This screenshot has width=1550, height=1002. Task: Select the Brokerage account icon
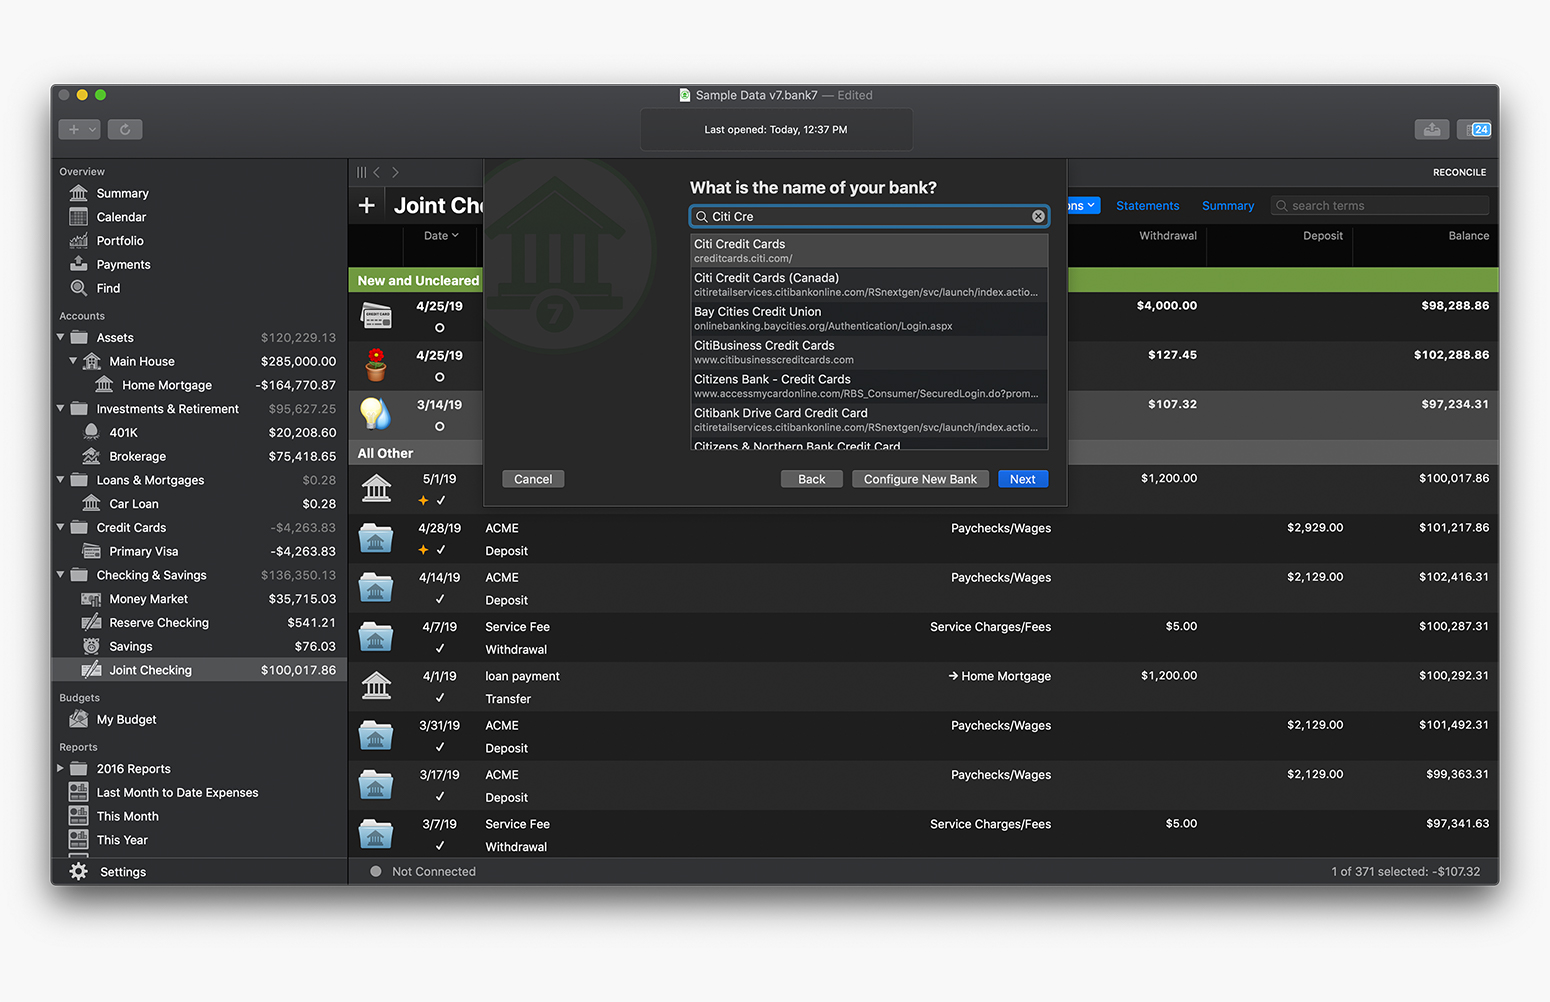tap(91, 456)
